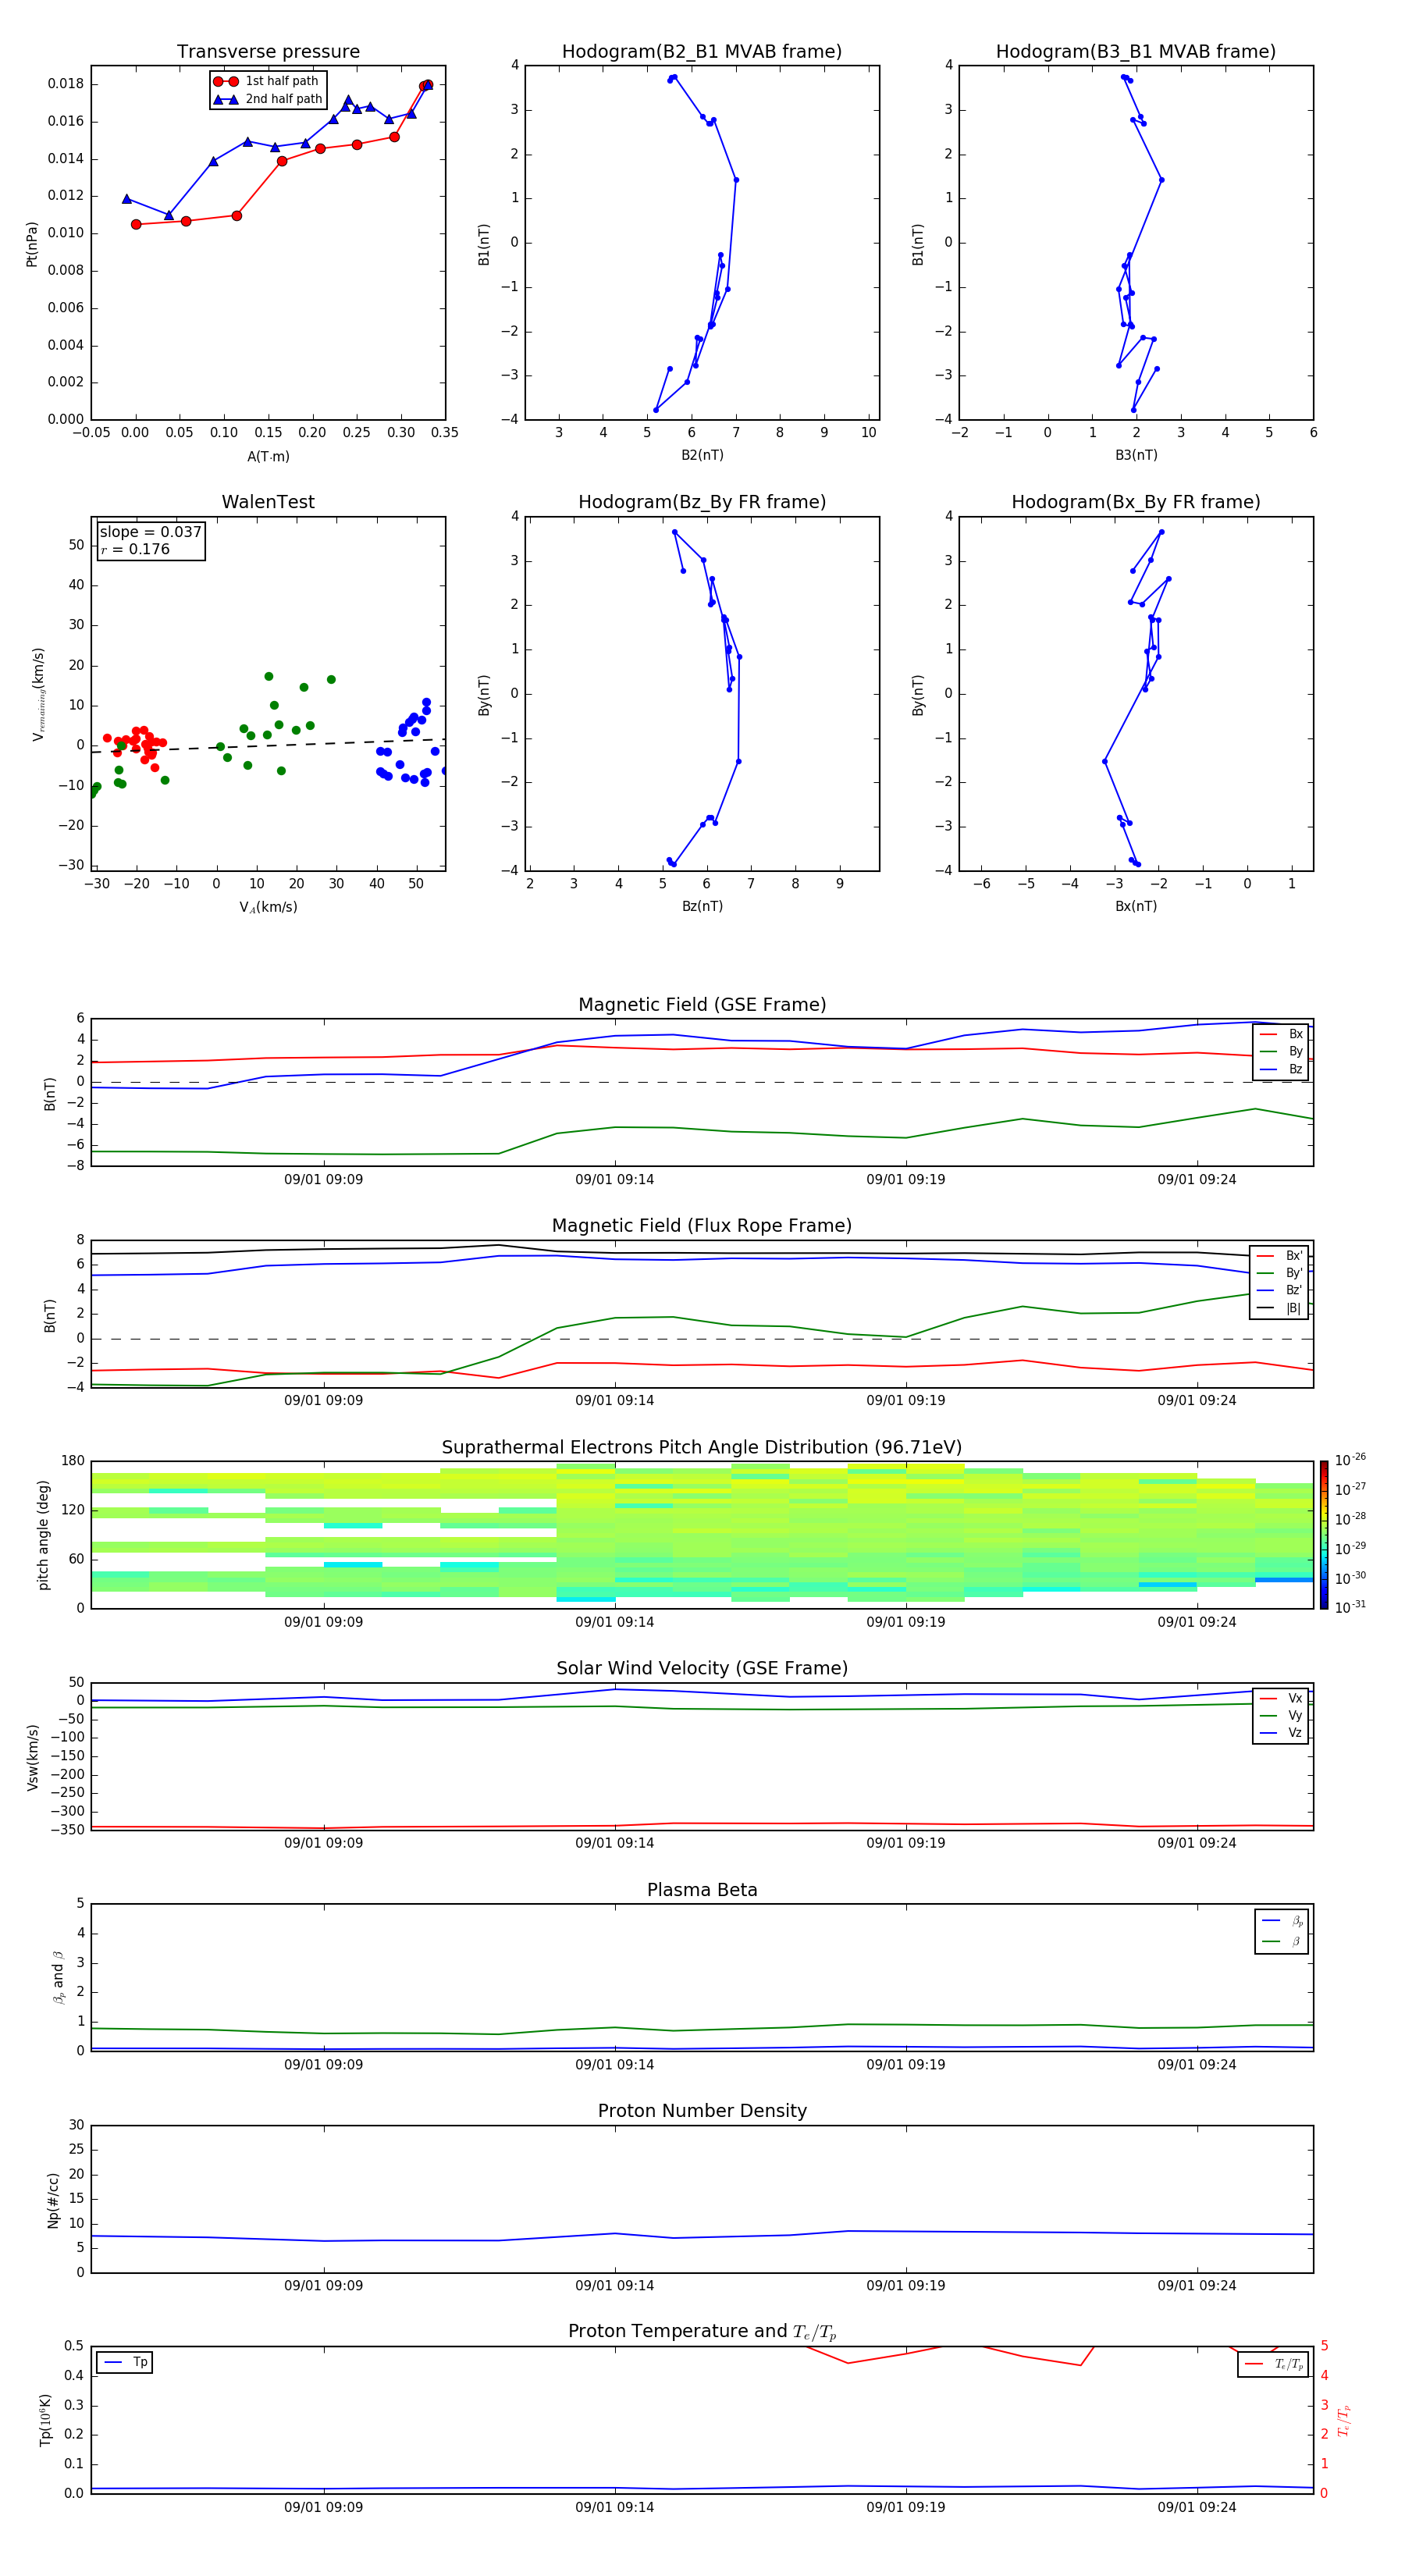This screenshot has height=2576, width=1405.
Task: Click the "Proton Number Density" title
Action: [x=702, y=2111]
